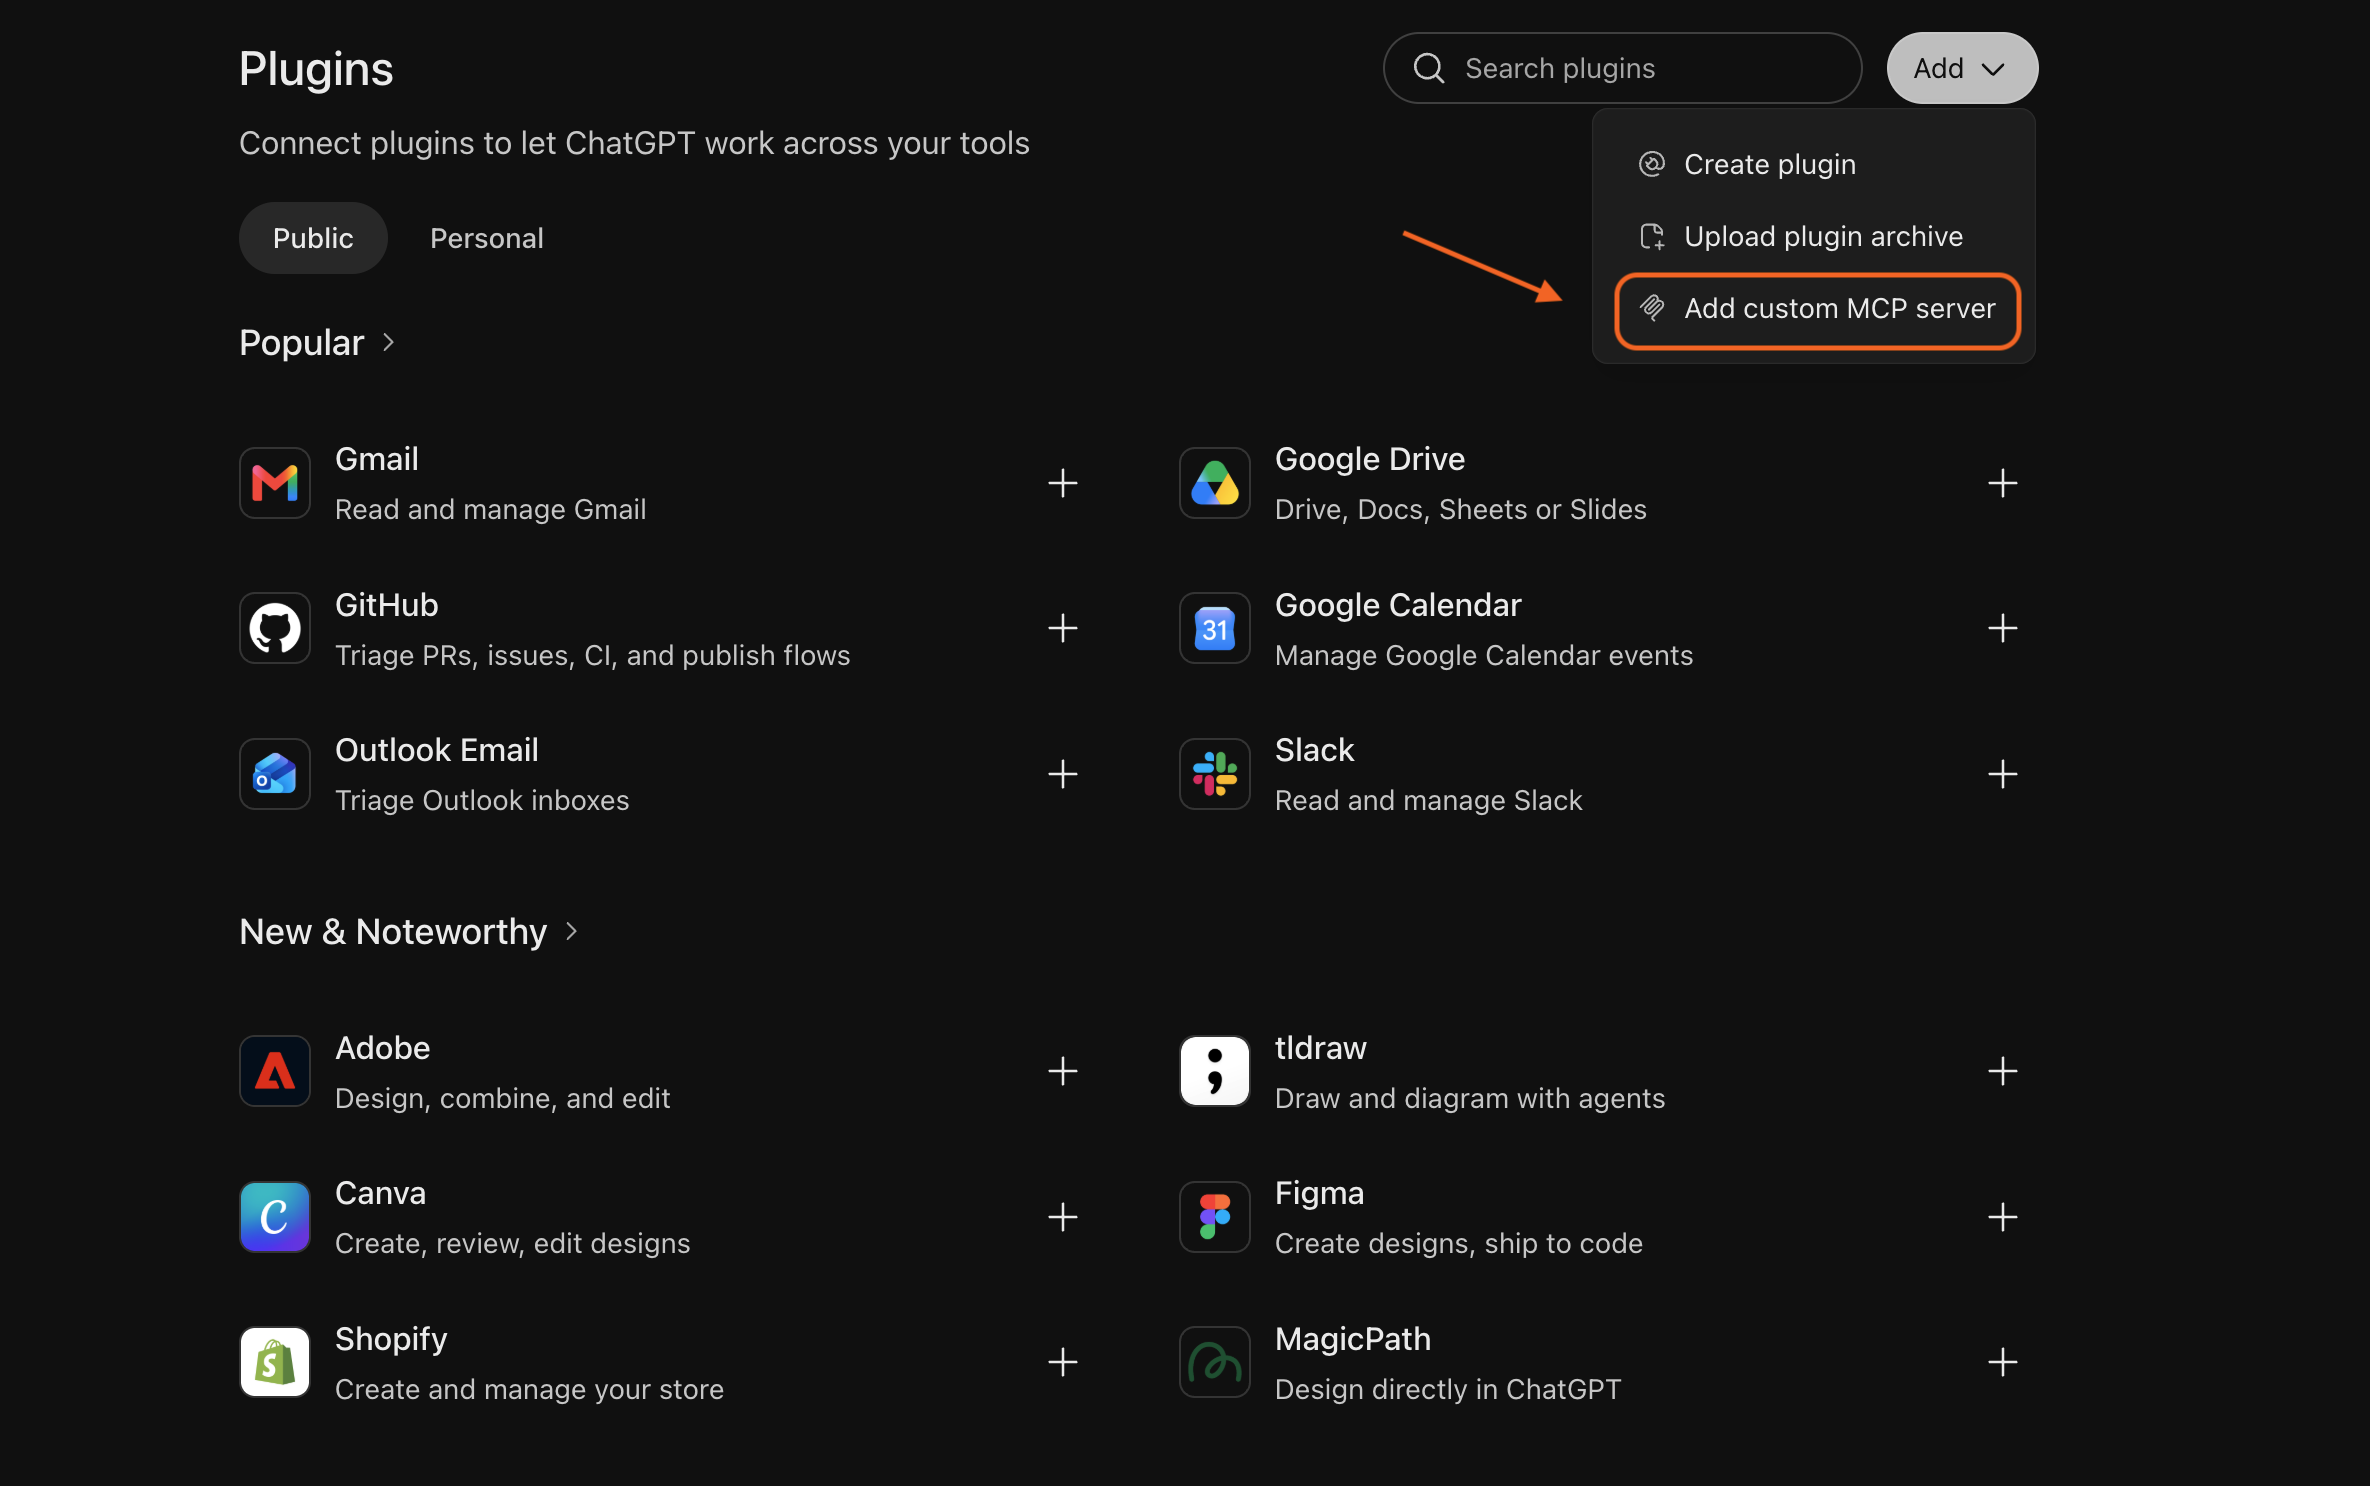Add the Google Drive plugin with plus
Viewport: 2370px width, 1486px height.
[2002, 483]
